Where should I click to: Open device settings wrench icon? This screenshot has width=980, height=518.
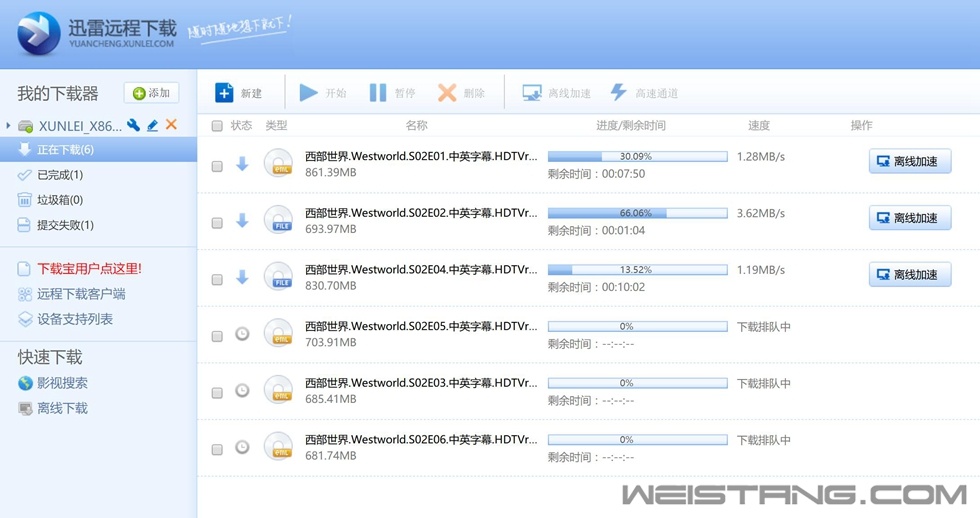tap(133, 125)
